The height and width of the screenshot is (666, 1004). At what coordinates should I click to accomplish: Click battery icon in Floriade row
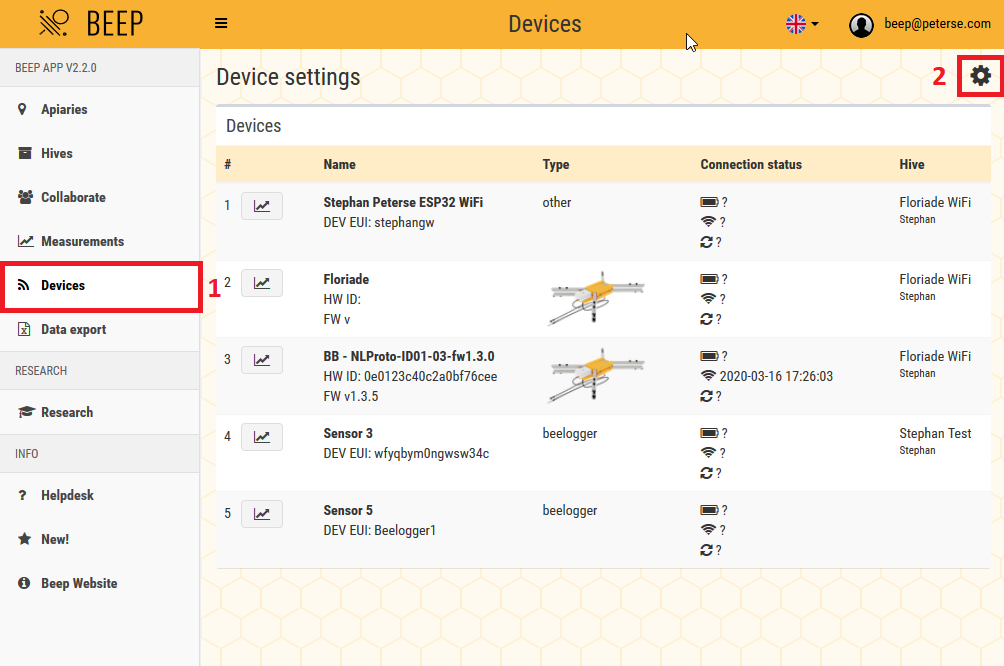[709, 279]
